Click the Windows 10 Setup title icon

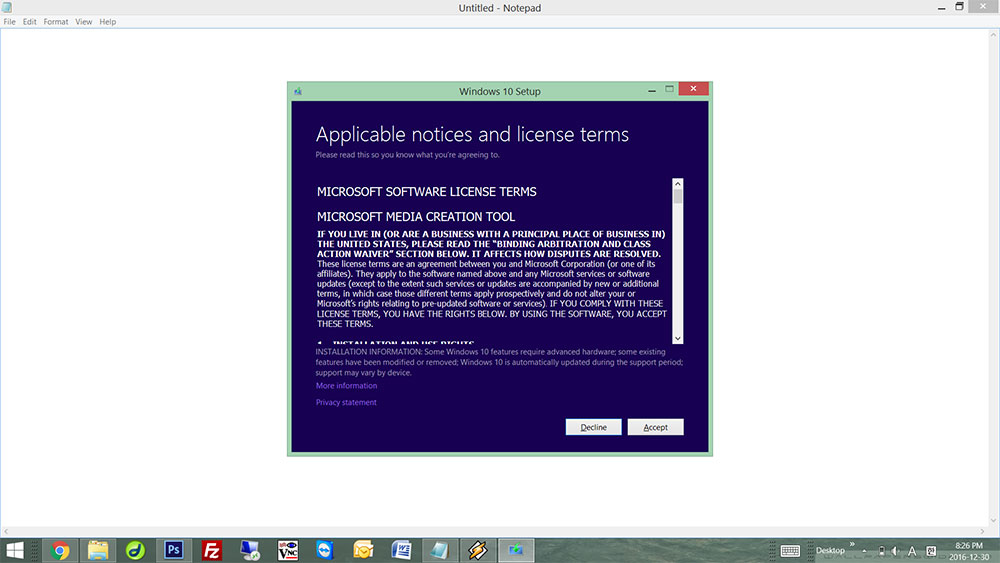298,91
